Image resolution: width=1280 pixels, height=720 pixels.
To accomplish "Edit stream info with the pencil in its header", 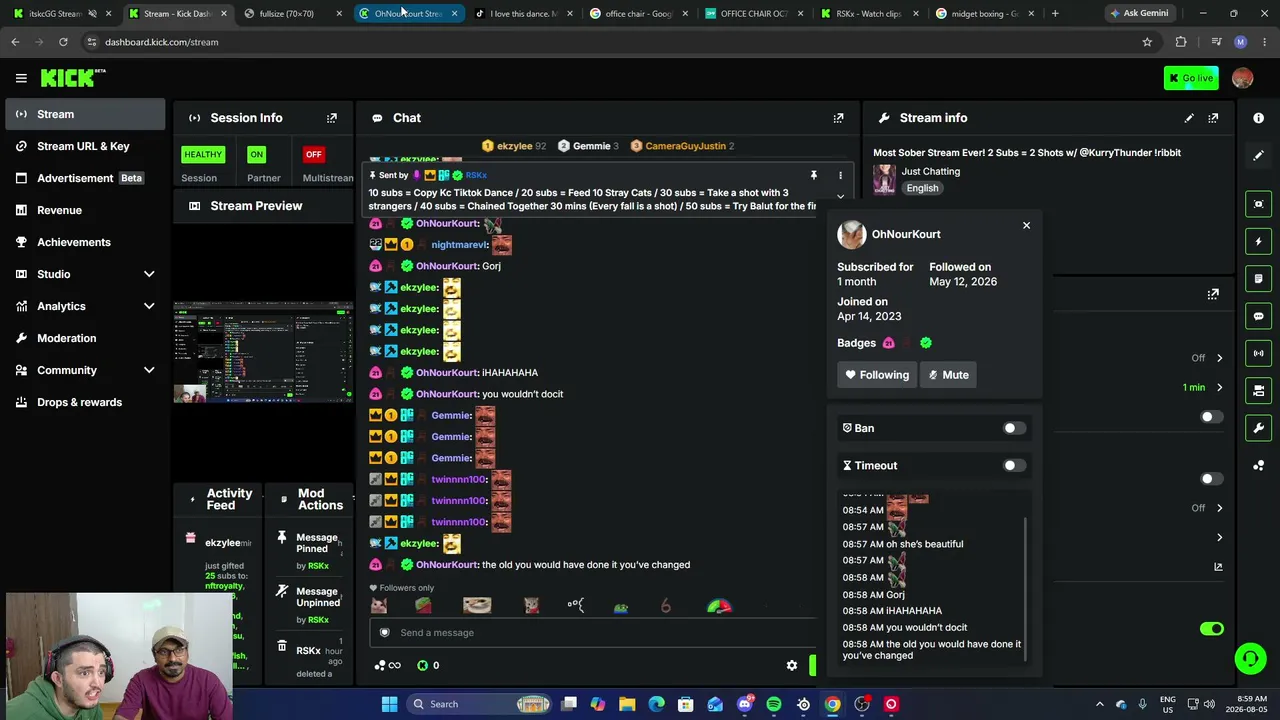I will click(1189, 118).
